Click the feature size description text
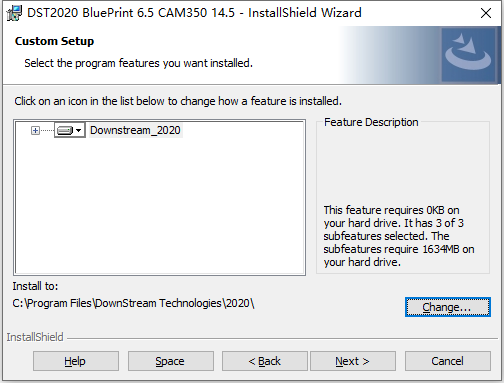Image resolution: width=504 pixels, height=383 pixels. (399, 236)
